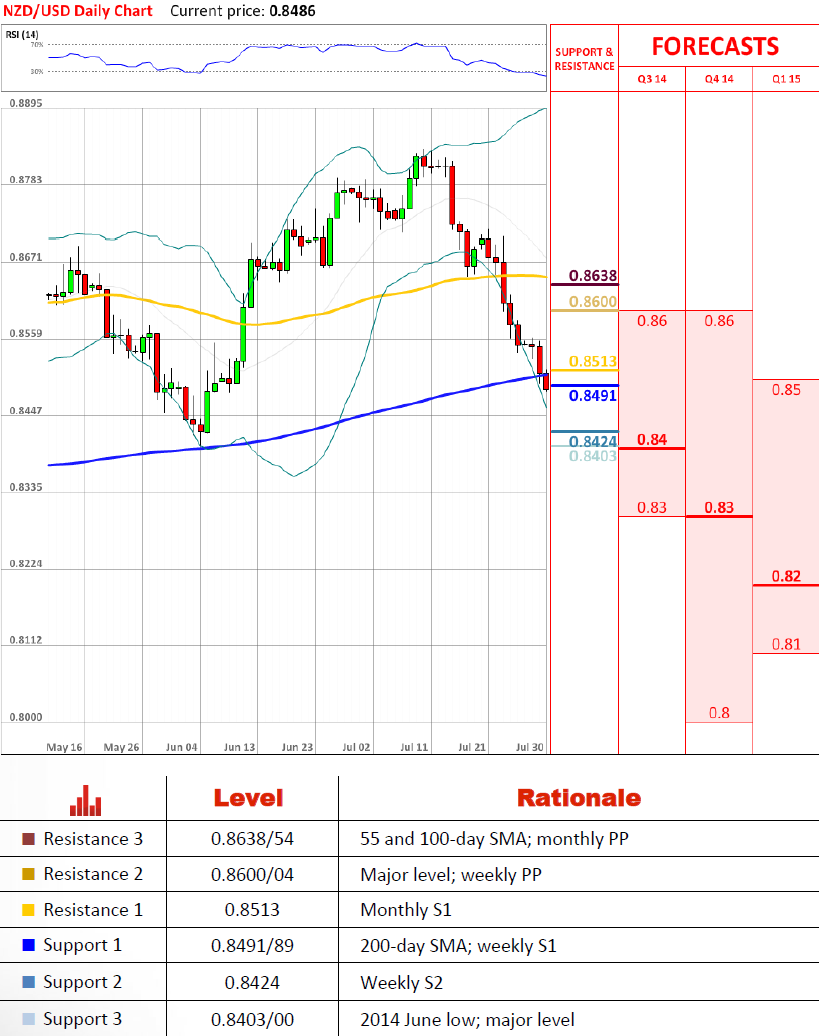This screenshot has height=1036, width=819.
Task: Click the Q4 14 lowest forecast 0.8
Action: [719, 713]
